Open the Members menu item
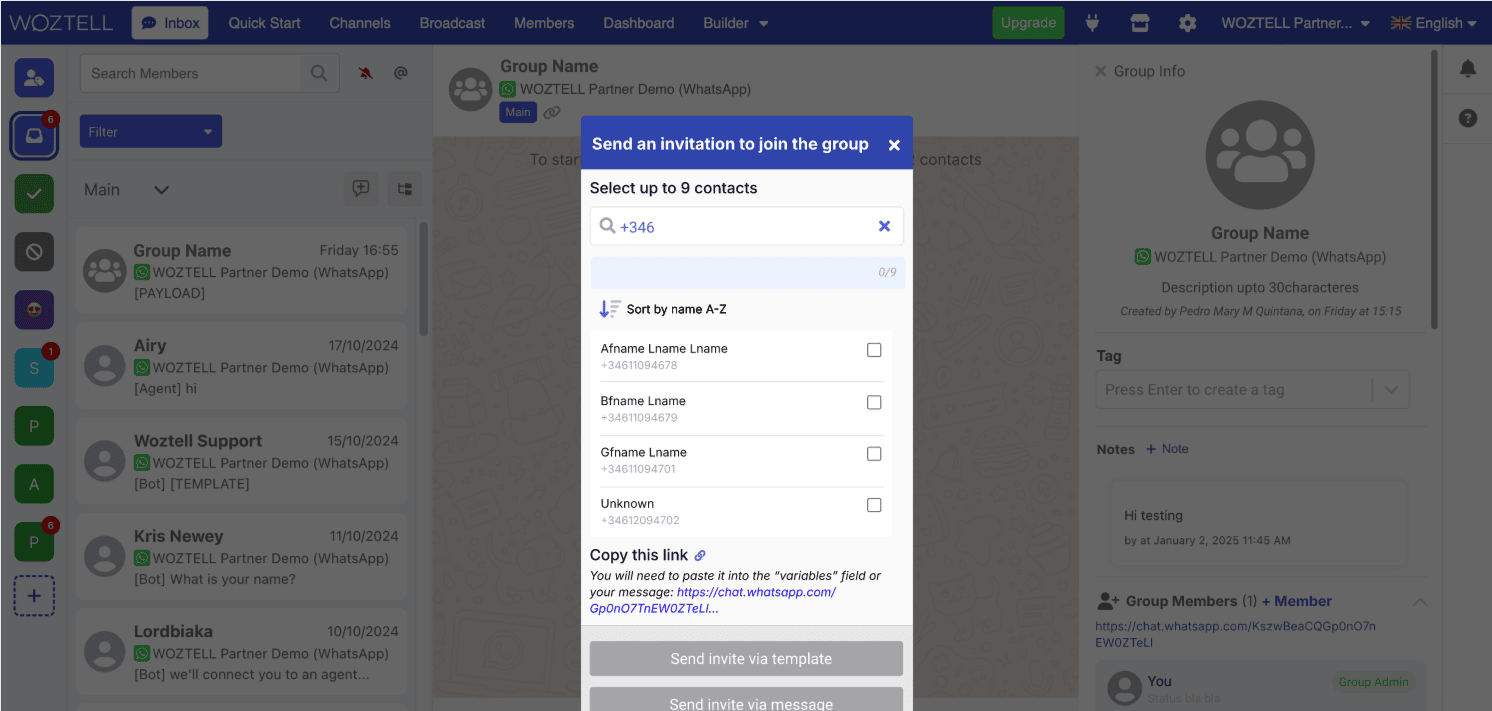This screenshot has width=1492, height=711. 544,23
